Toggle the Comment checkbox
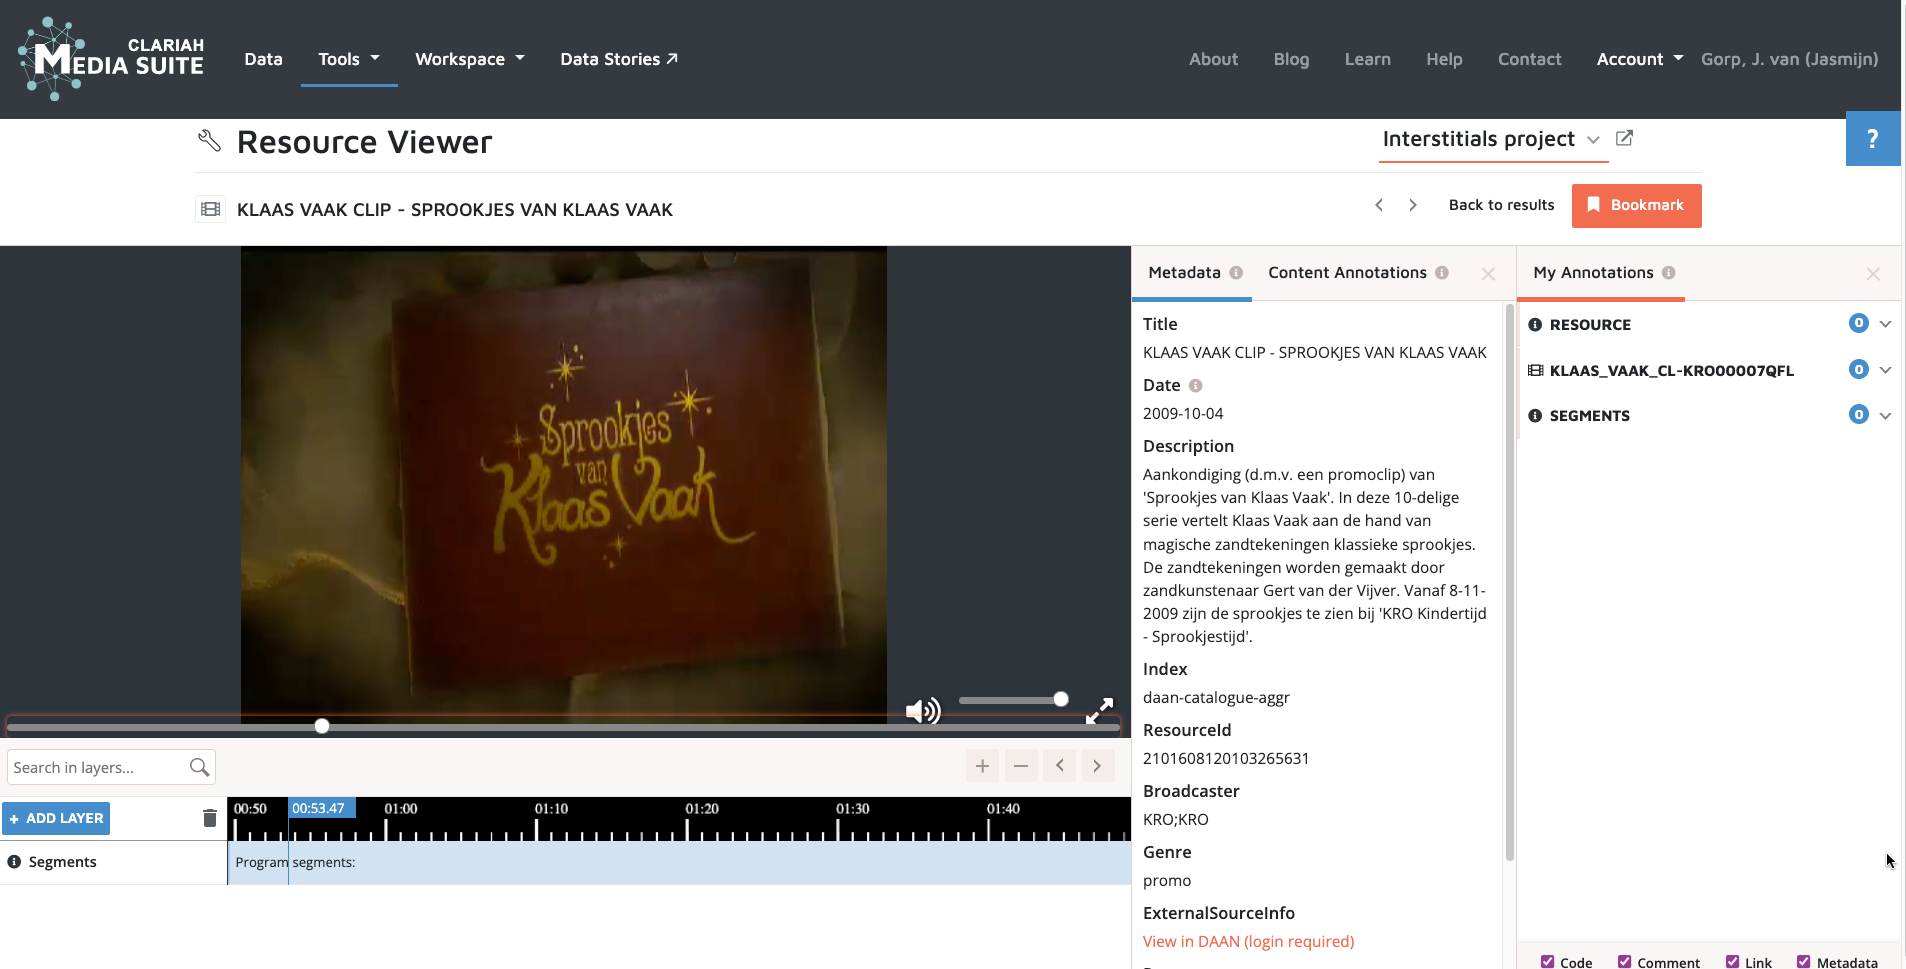Viewport: 1906px width, 969px height. click(x=1625, y=961)
